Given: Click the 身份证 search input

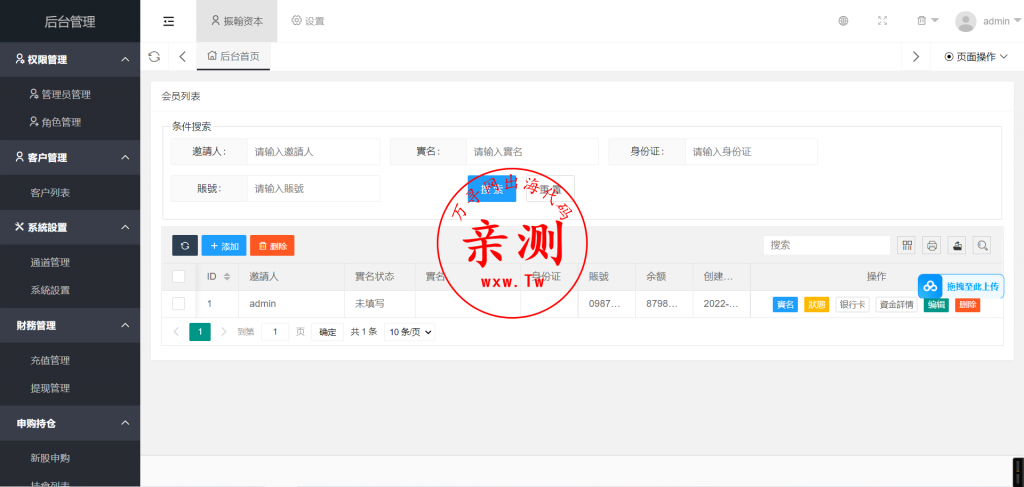Looking at the screenshot, I should (751, 151).
